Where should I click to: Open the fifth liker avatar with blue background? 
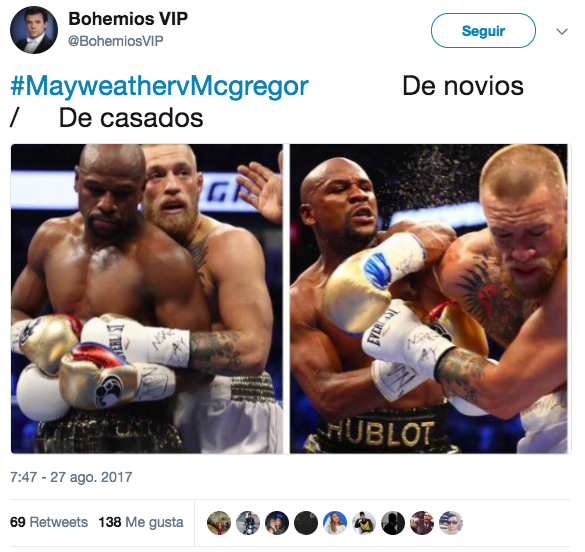335,523
